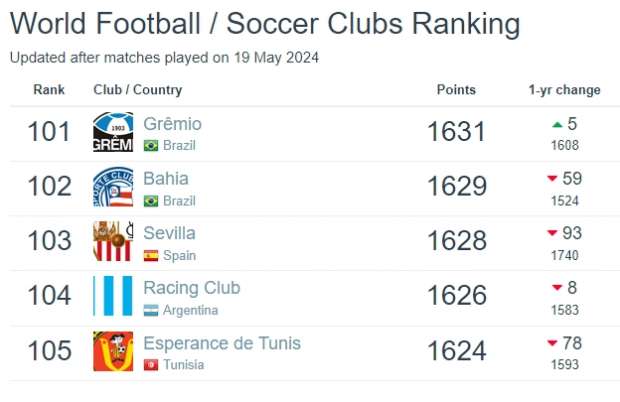Click the Spain flag icon
Viewport: 620px width, 402px height.
tap(151, 256)
